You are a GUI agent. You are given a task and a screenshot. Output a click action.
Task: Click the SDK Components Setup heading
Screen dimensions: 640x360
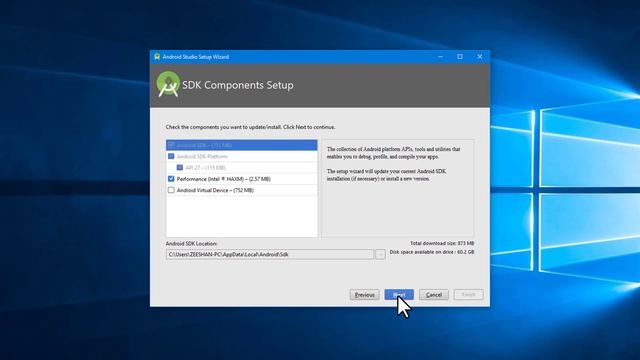pyautogui.click(x=238, y=85)
